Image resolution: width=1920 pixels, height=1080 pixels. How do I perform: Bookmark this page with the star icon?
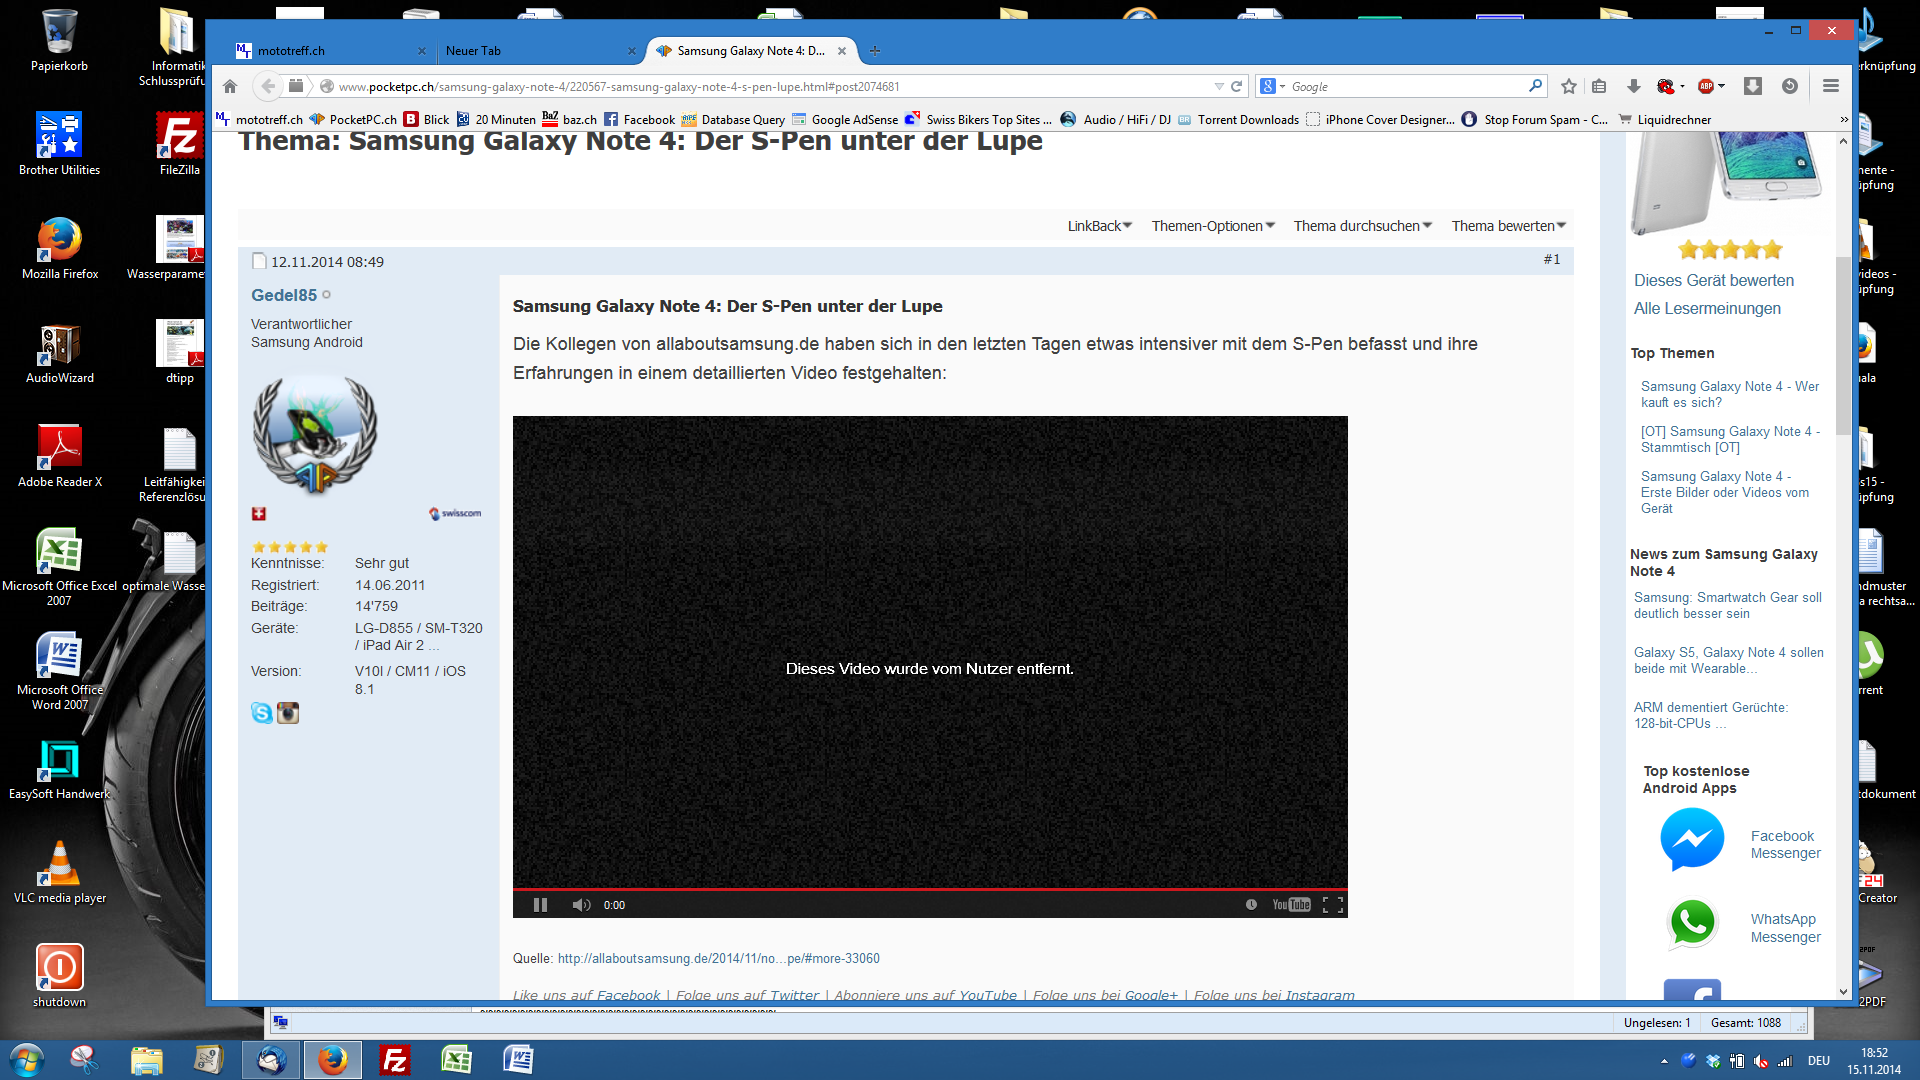1569,86
